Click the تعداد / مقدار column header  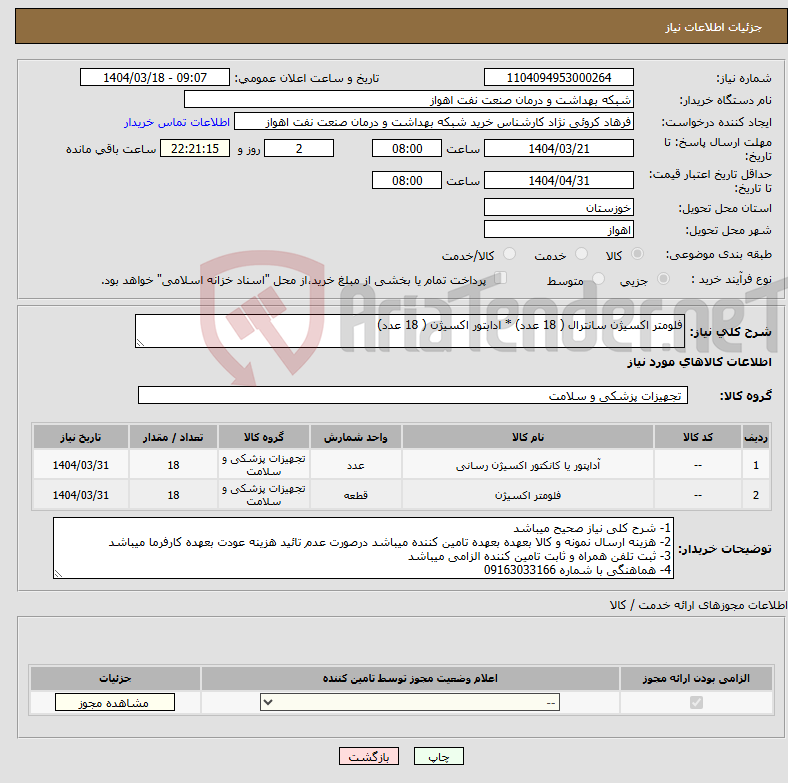click(173, 437)
